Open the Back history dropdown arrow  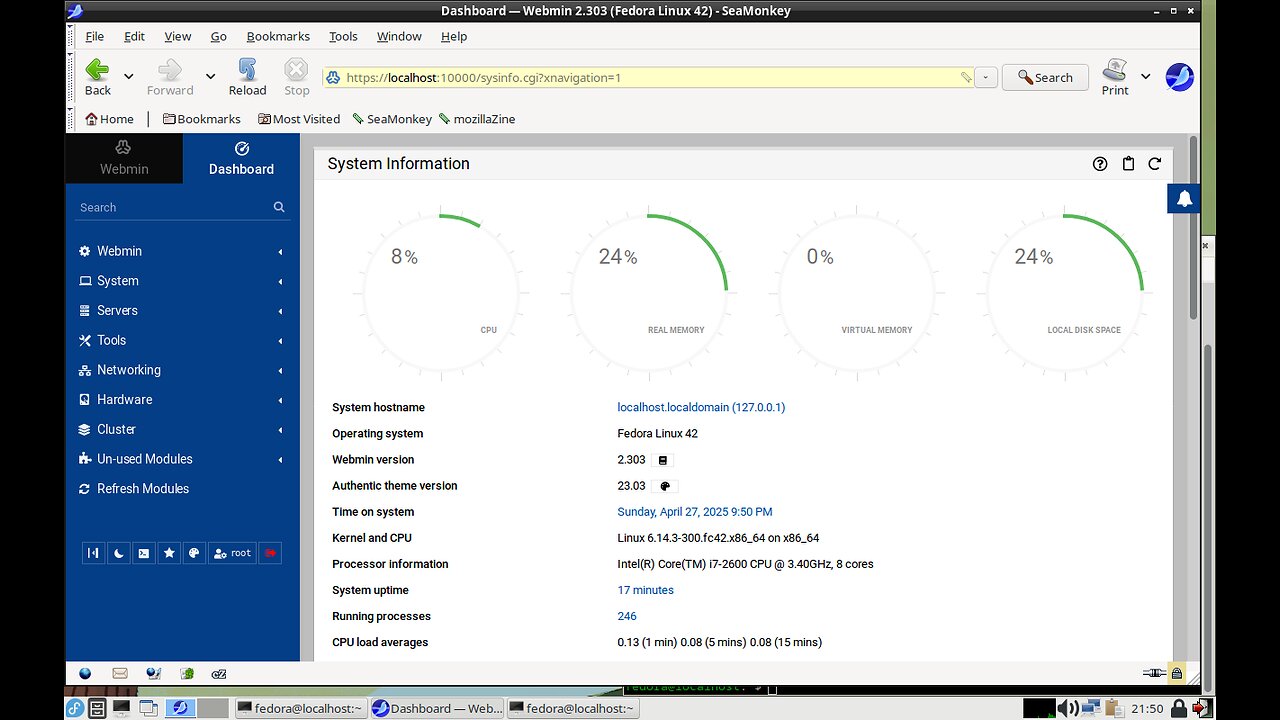[128, 76]
